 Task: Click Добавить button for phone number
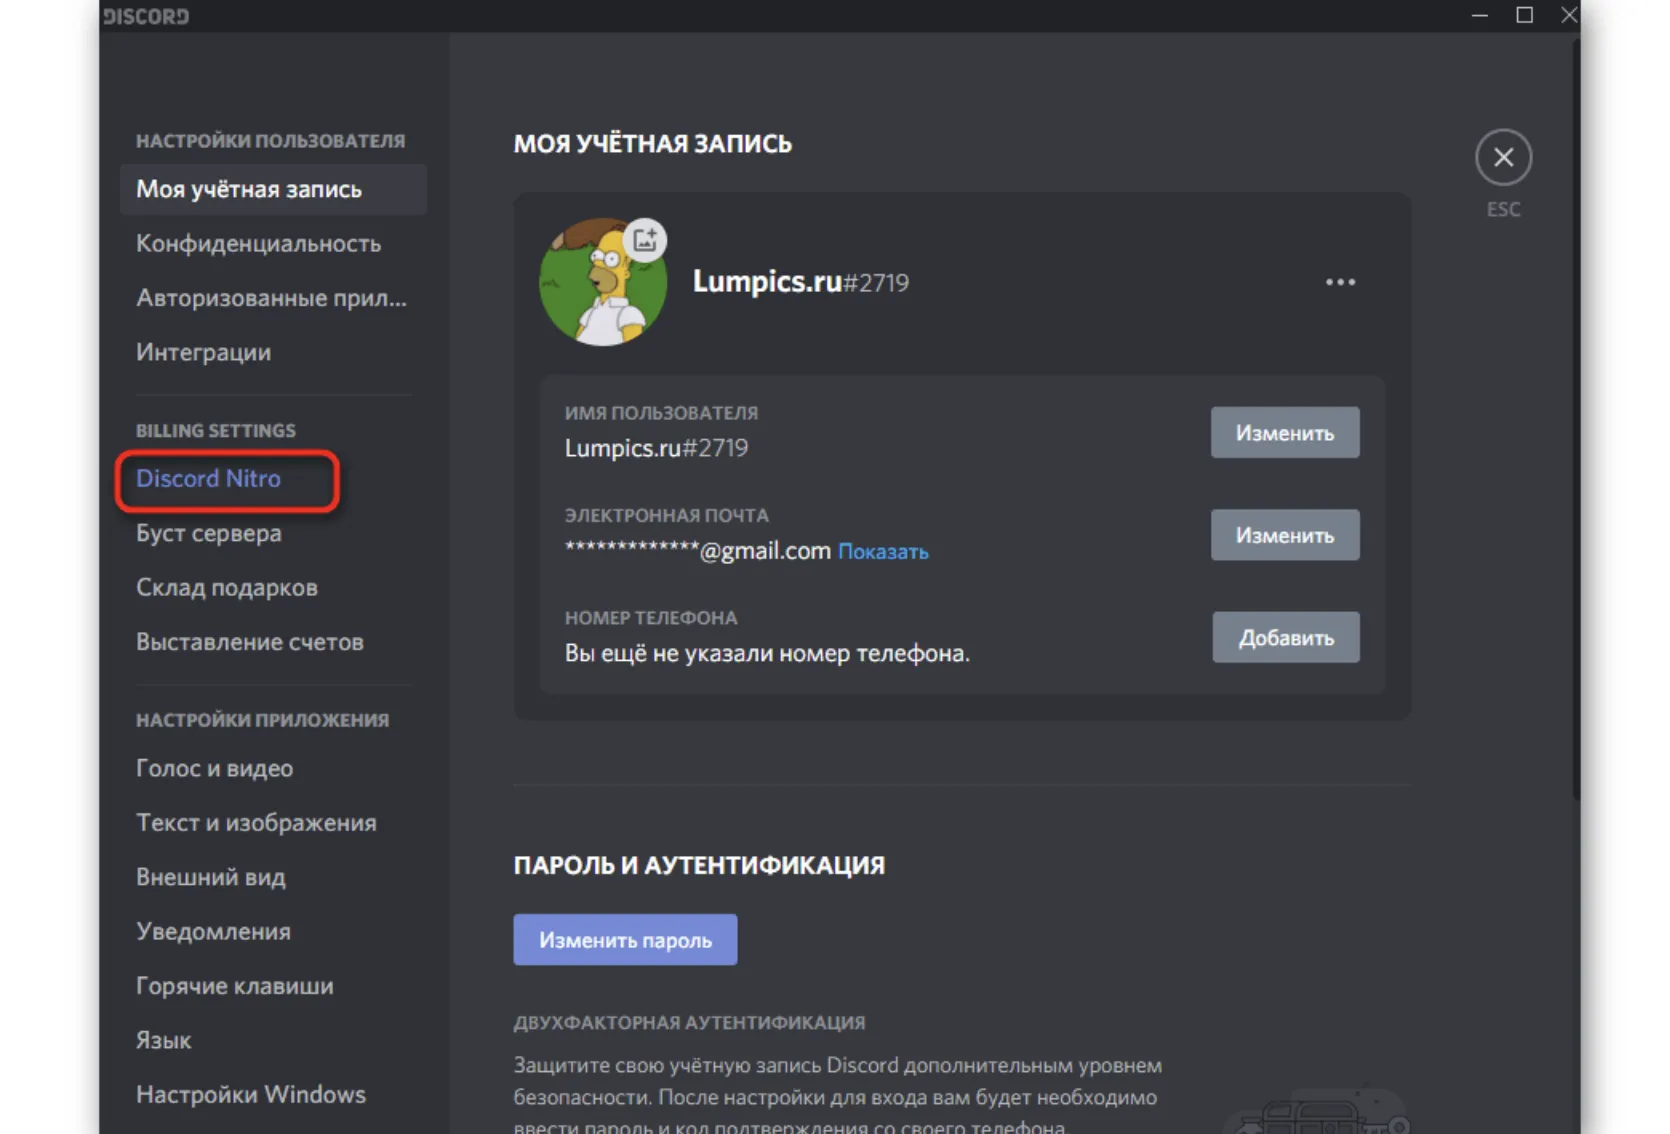coord(1286,638)
